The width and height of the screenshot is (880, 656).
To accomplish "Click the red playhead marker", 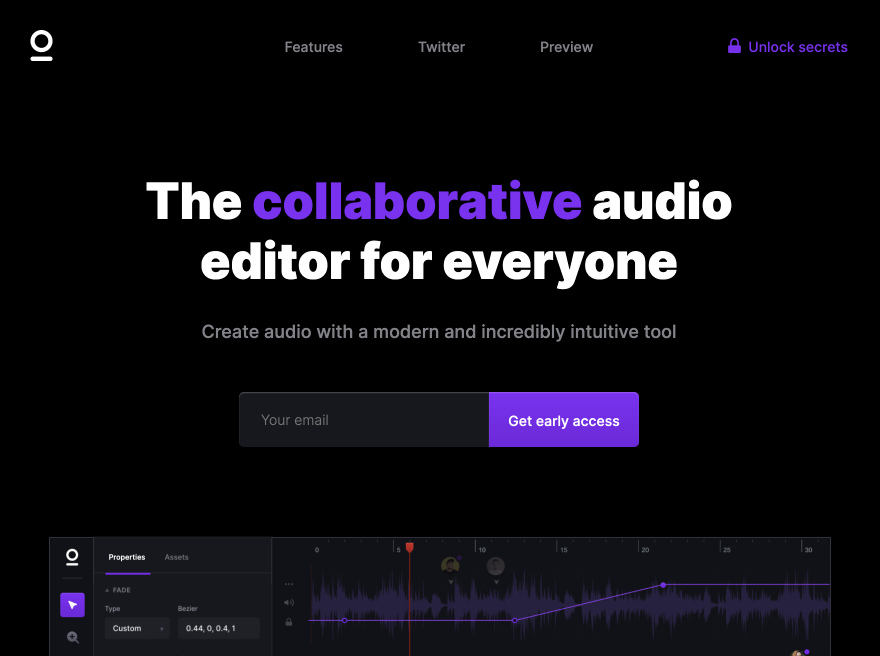I will click(x=410, y=547).
